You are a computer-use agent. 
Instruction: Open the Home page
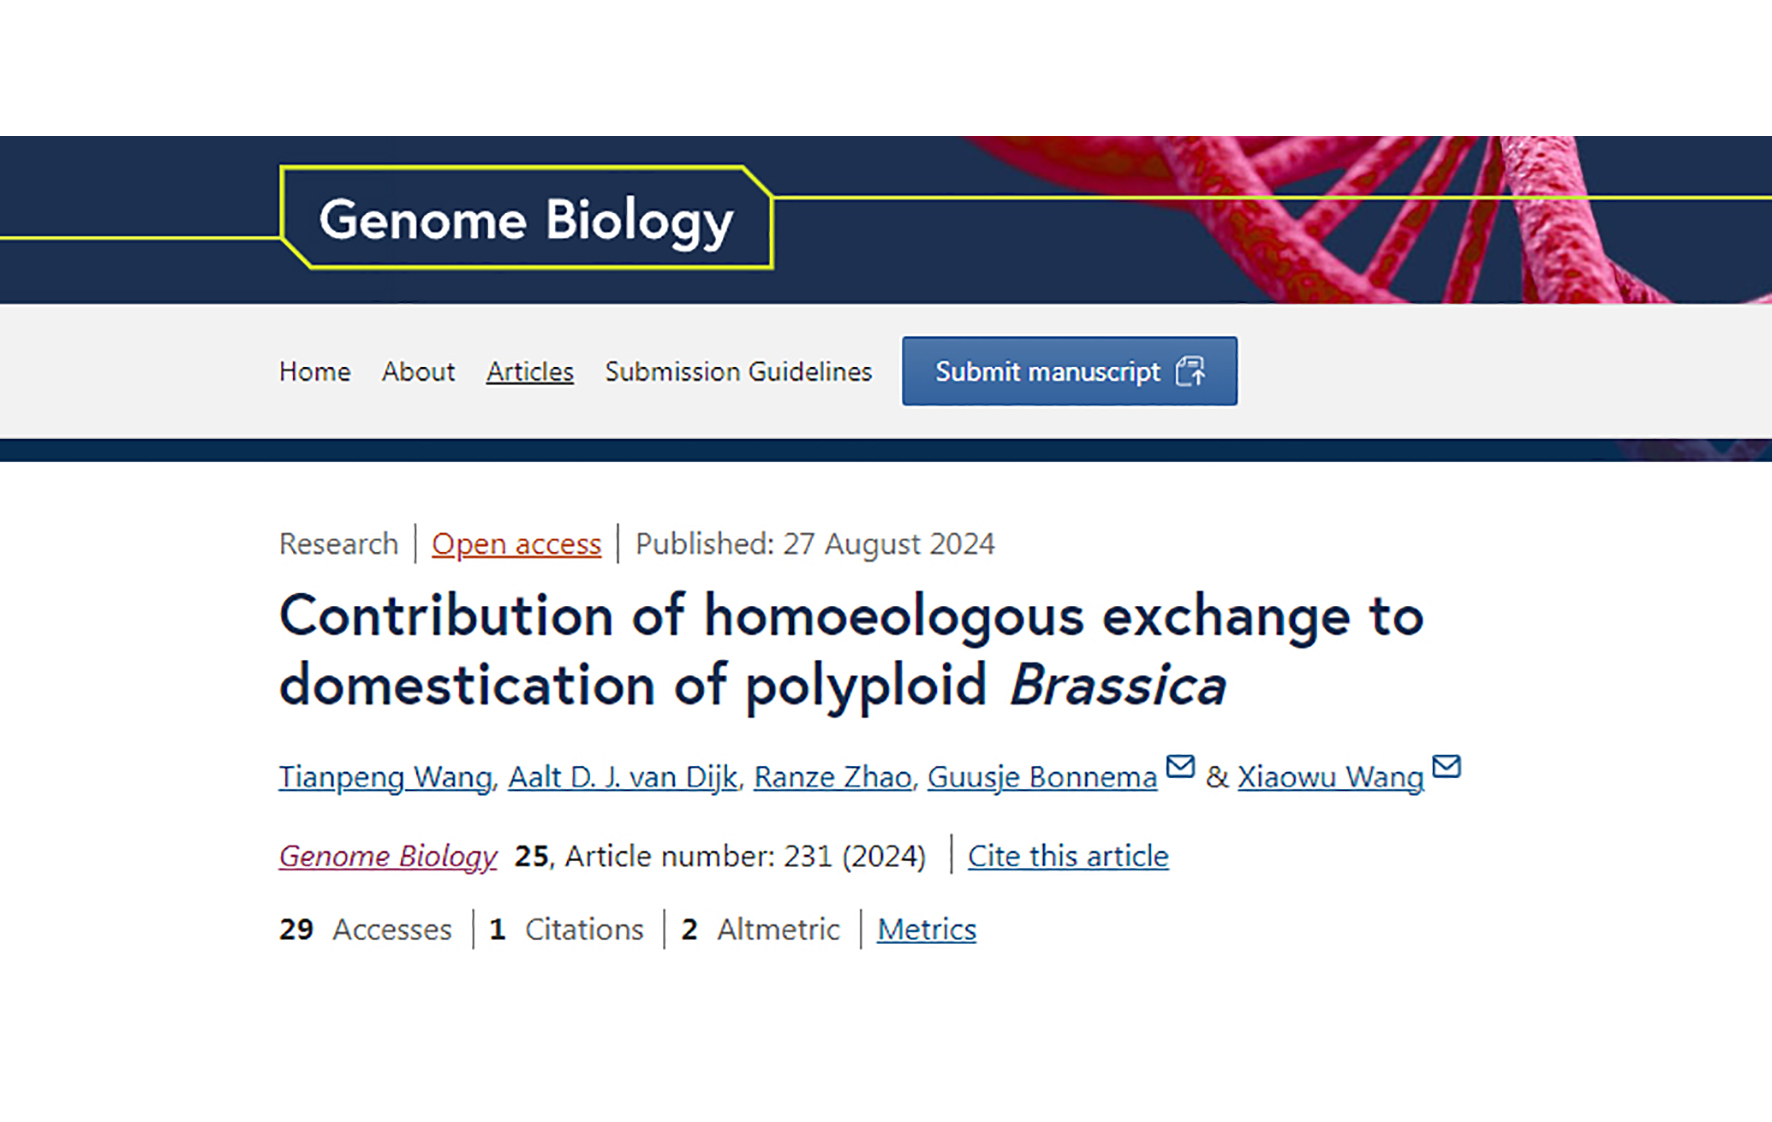pos(314,371)
